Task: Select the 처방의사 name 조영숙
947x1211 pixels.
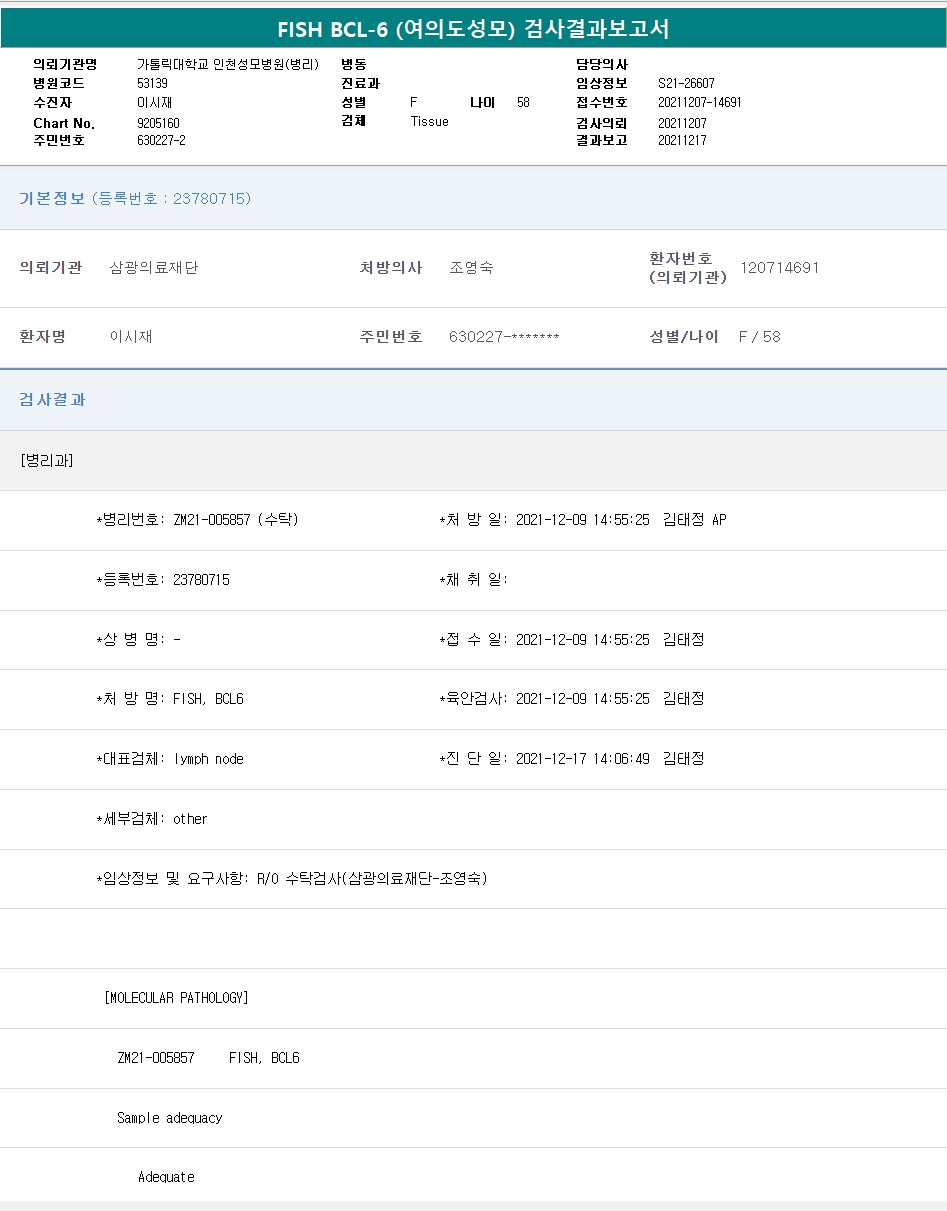Action: point(471,268)
